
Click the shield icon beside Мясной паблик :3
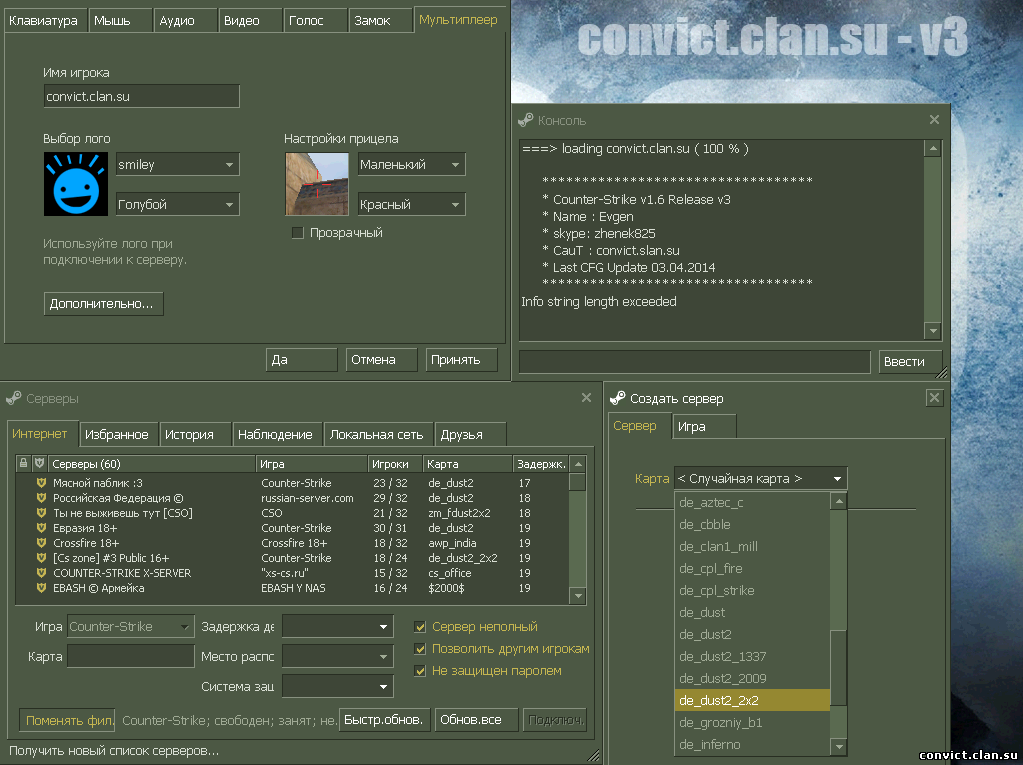click(41, 483)
